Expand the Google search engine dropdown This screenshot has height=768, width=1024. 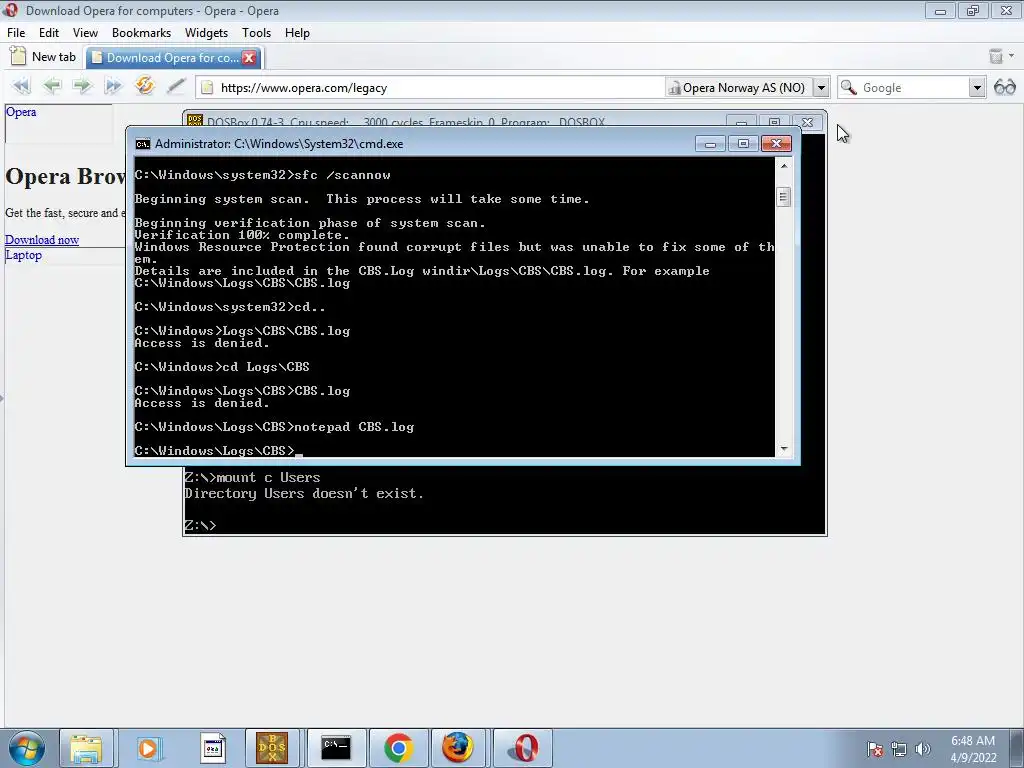[x=976, y=88]
